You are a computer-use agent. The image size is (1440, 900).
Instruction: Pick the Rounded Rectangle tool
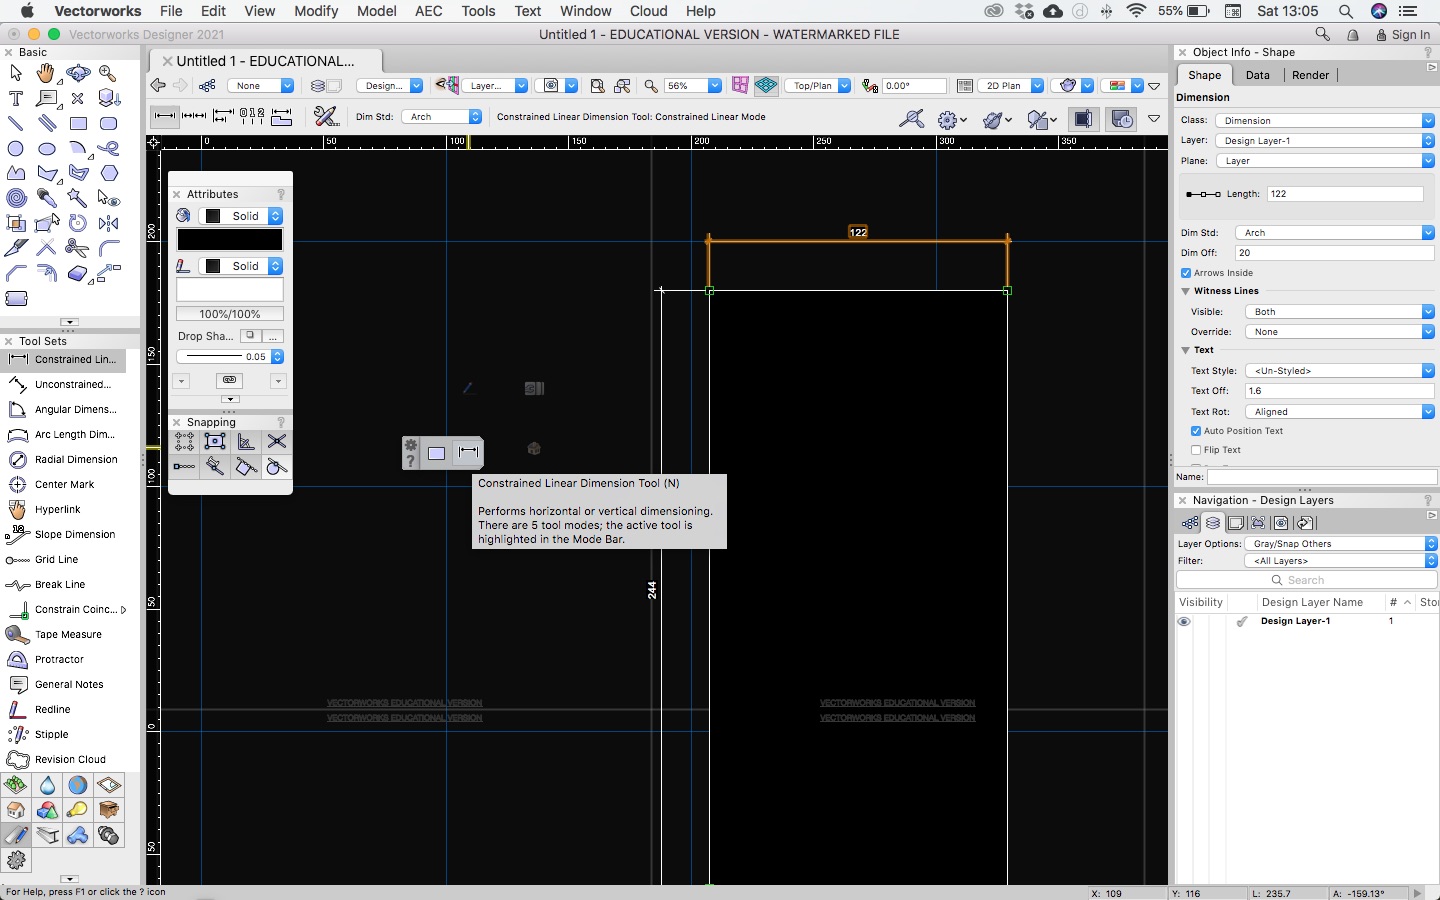tap(109, 123)
